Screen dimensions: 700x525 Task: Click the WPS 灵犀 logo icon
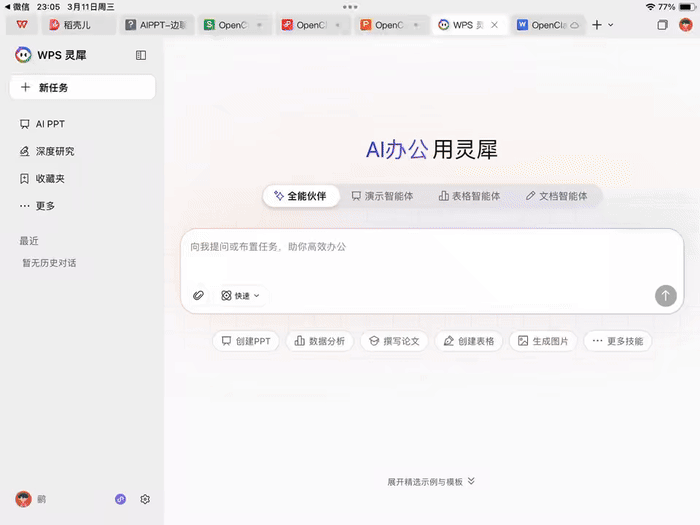(23, 55)
